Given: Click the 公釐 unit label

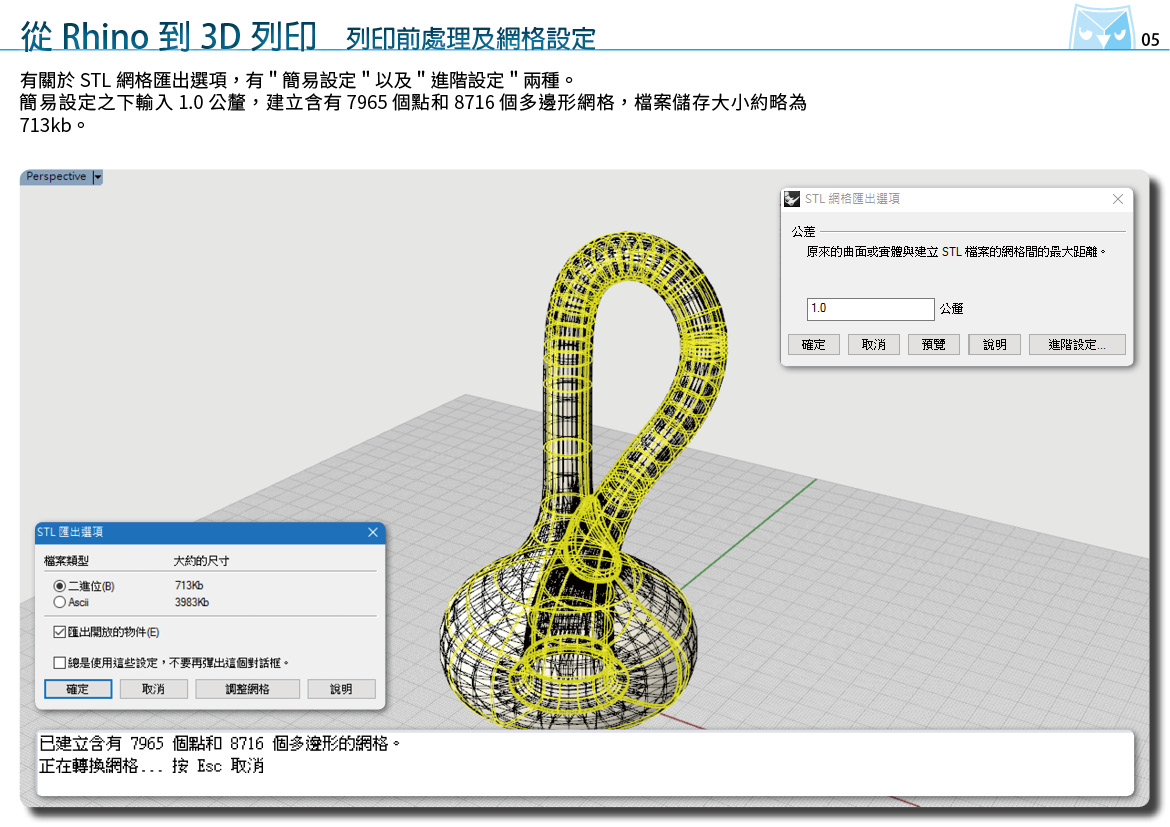Looking at the screenshot, I should [x=951, y=308].
